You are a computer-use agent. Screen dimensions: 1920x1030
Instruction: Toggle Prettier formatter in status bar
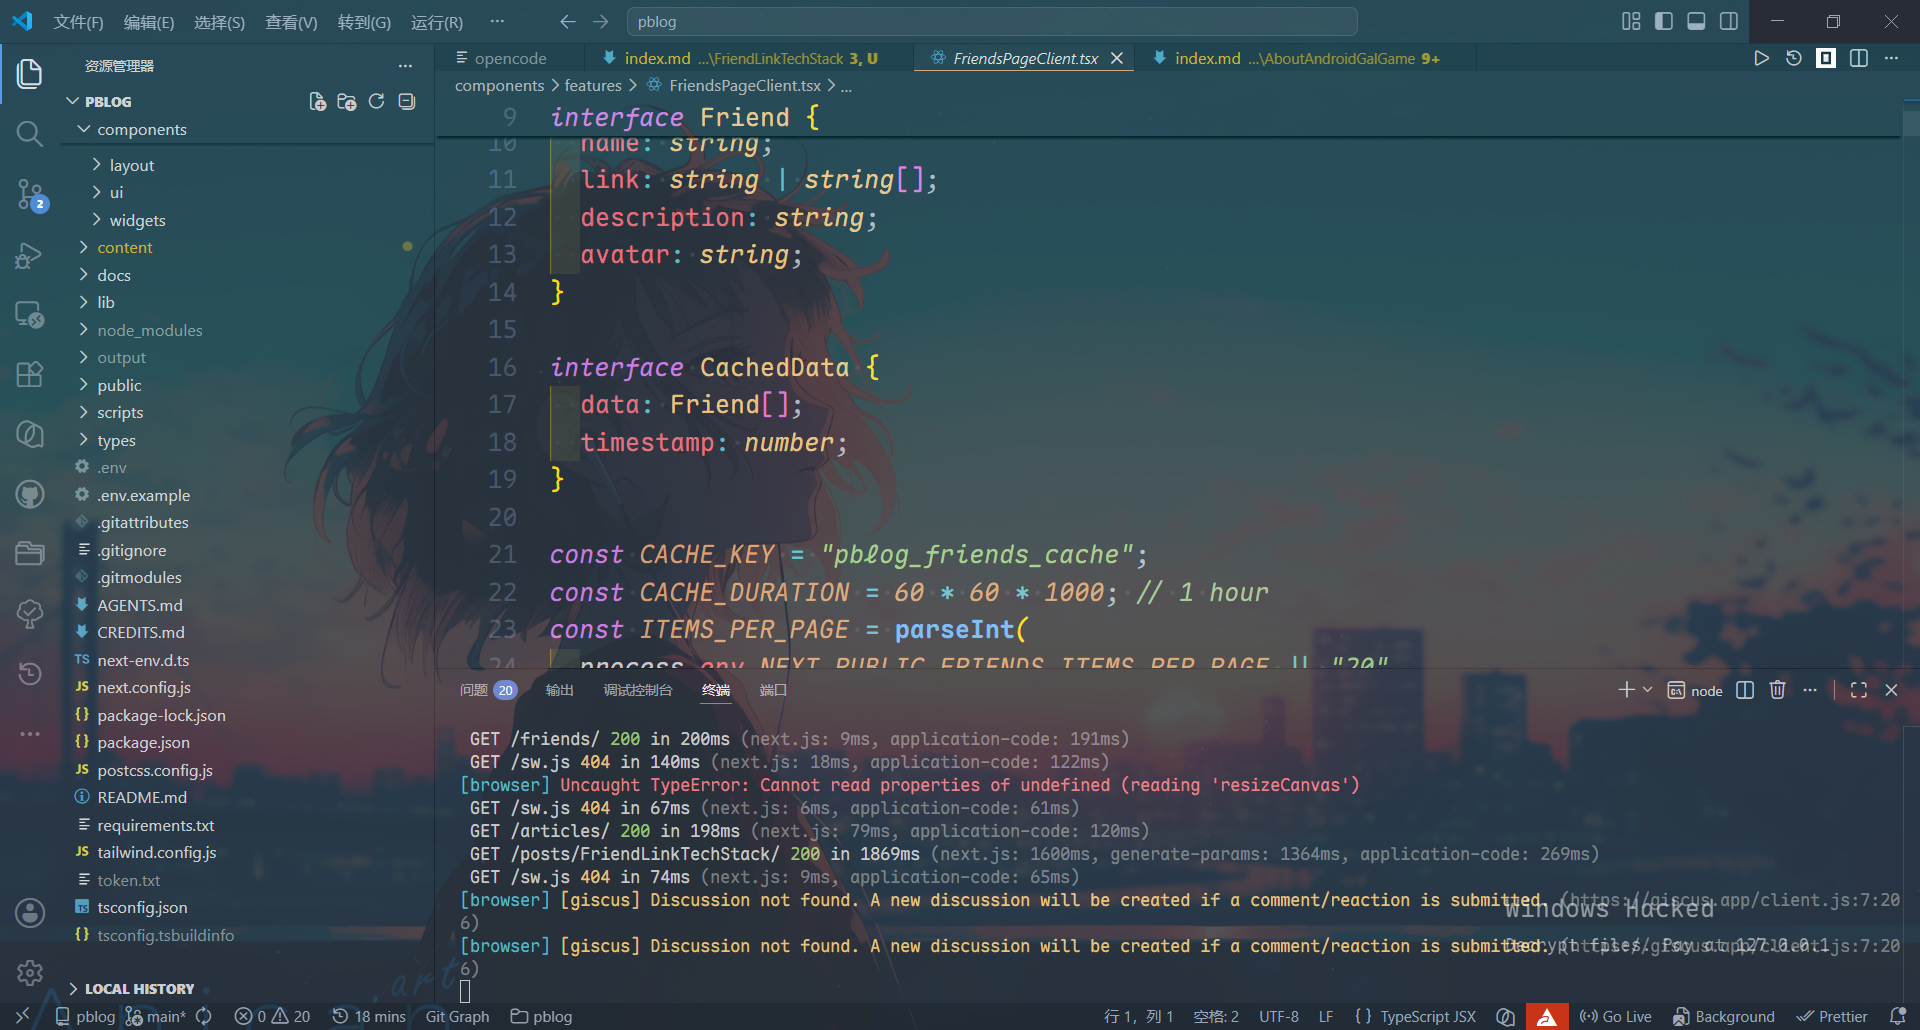click(1832, 1016)
